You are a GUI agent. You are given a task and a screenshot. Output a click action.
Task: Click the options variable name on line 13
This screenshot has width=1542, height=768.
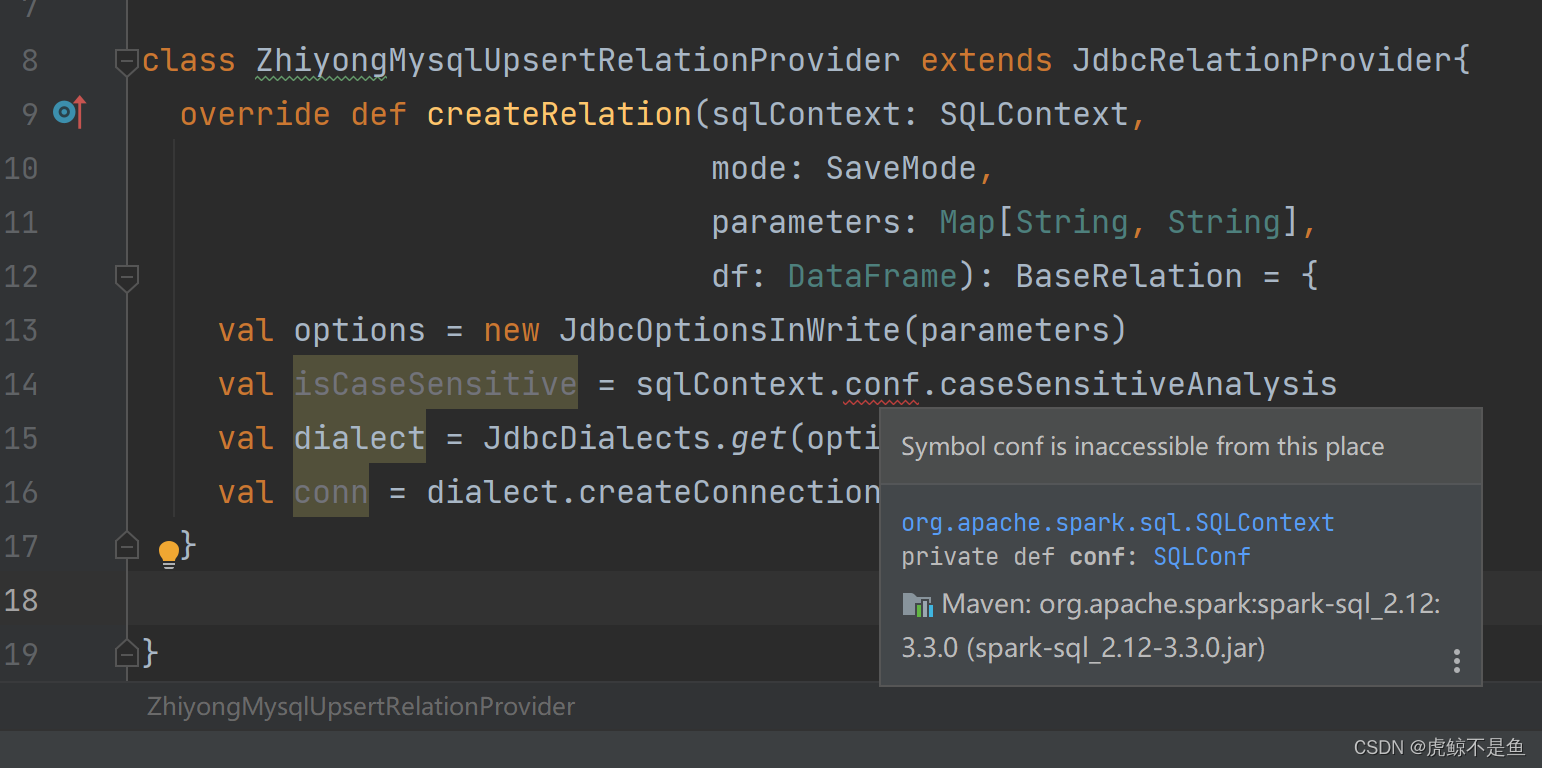(x=359, y=330)
